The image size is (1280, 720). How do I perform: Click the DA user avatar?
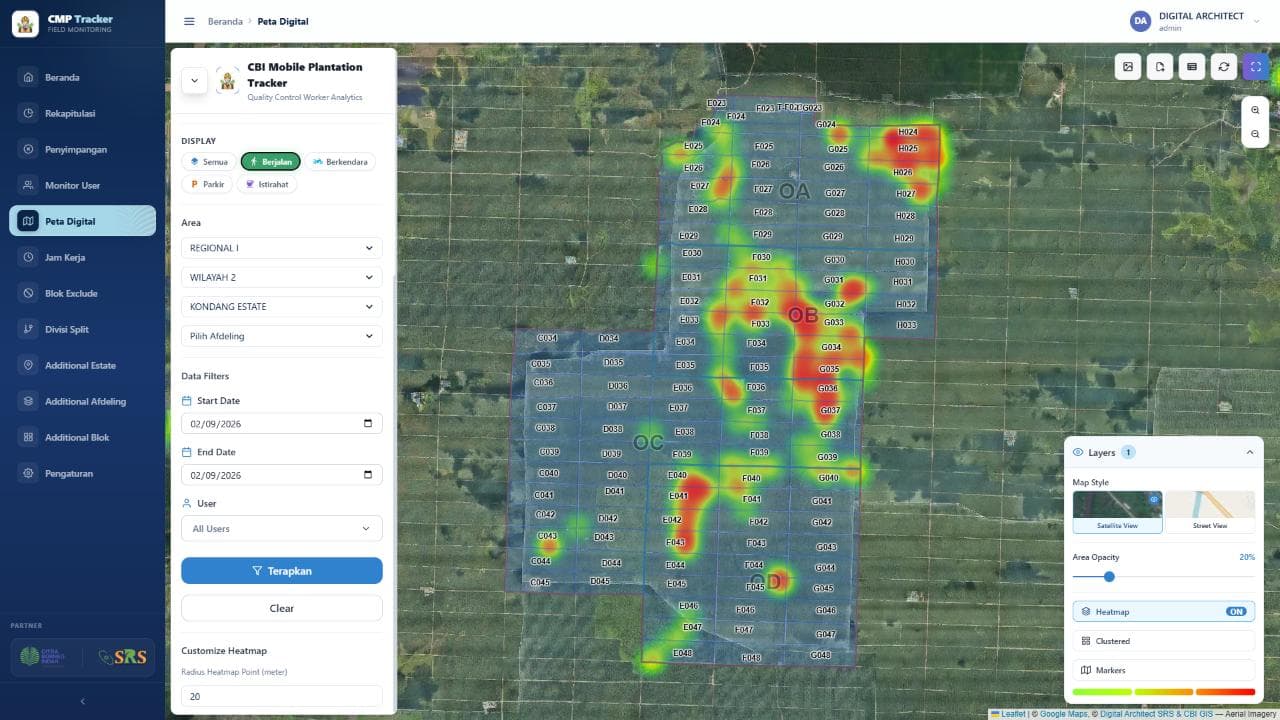point(1140,21)
